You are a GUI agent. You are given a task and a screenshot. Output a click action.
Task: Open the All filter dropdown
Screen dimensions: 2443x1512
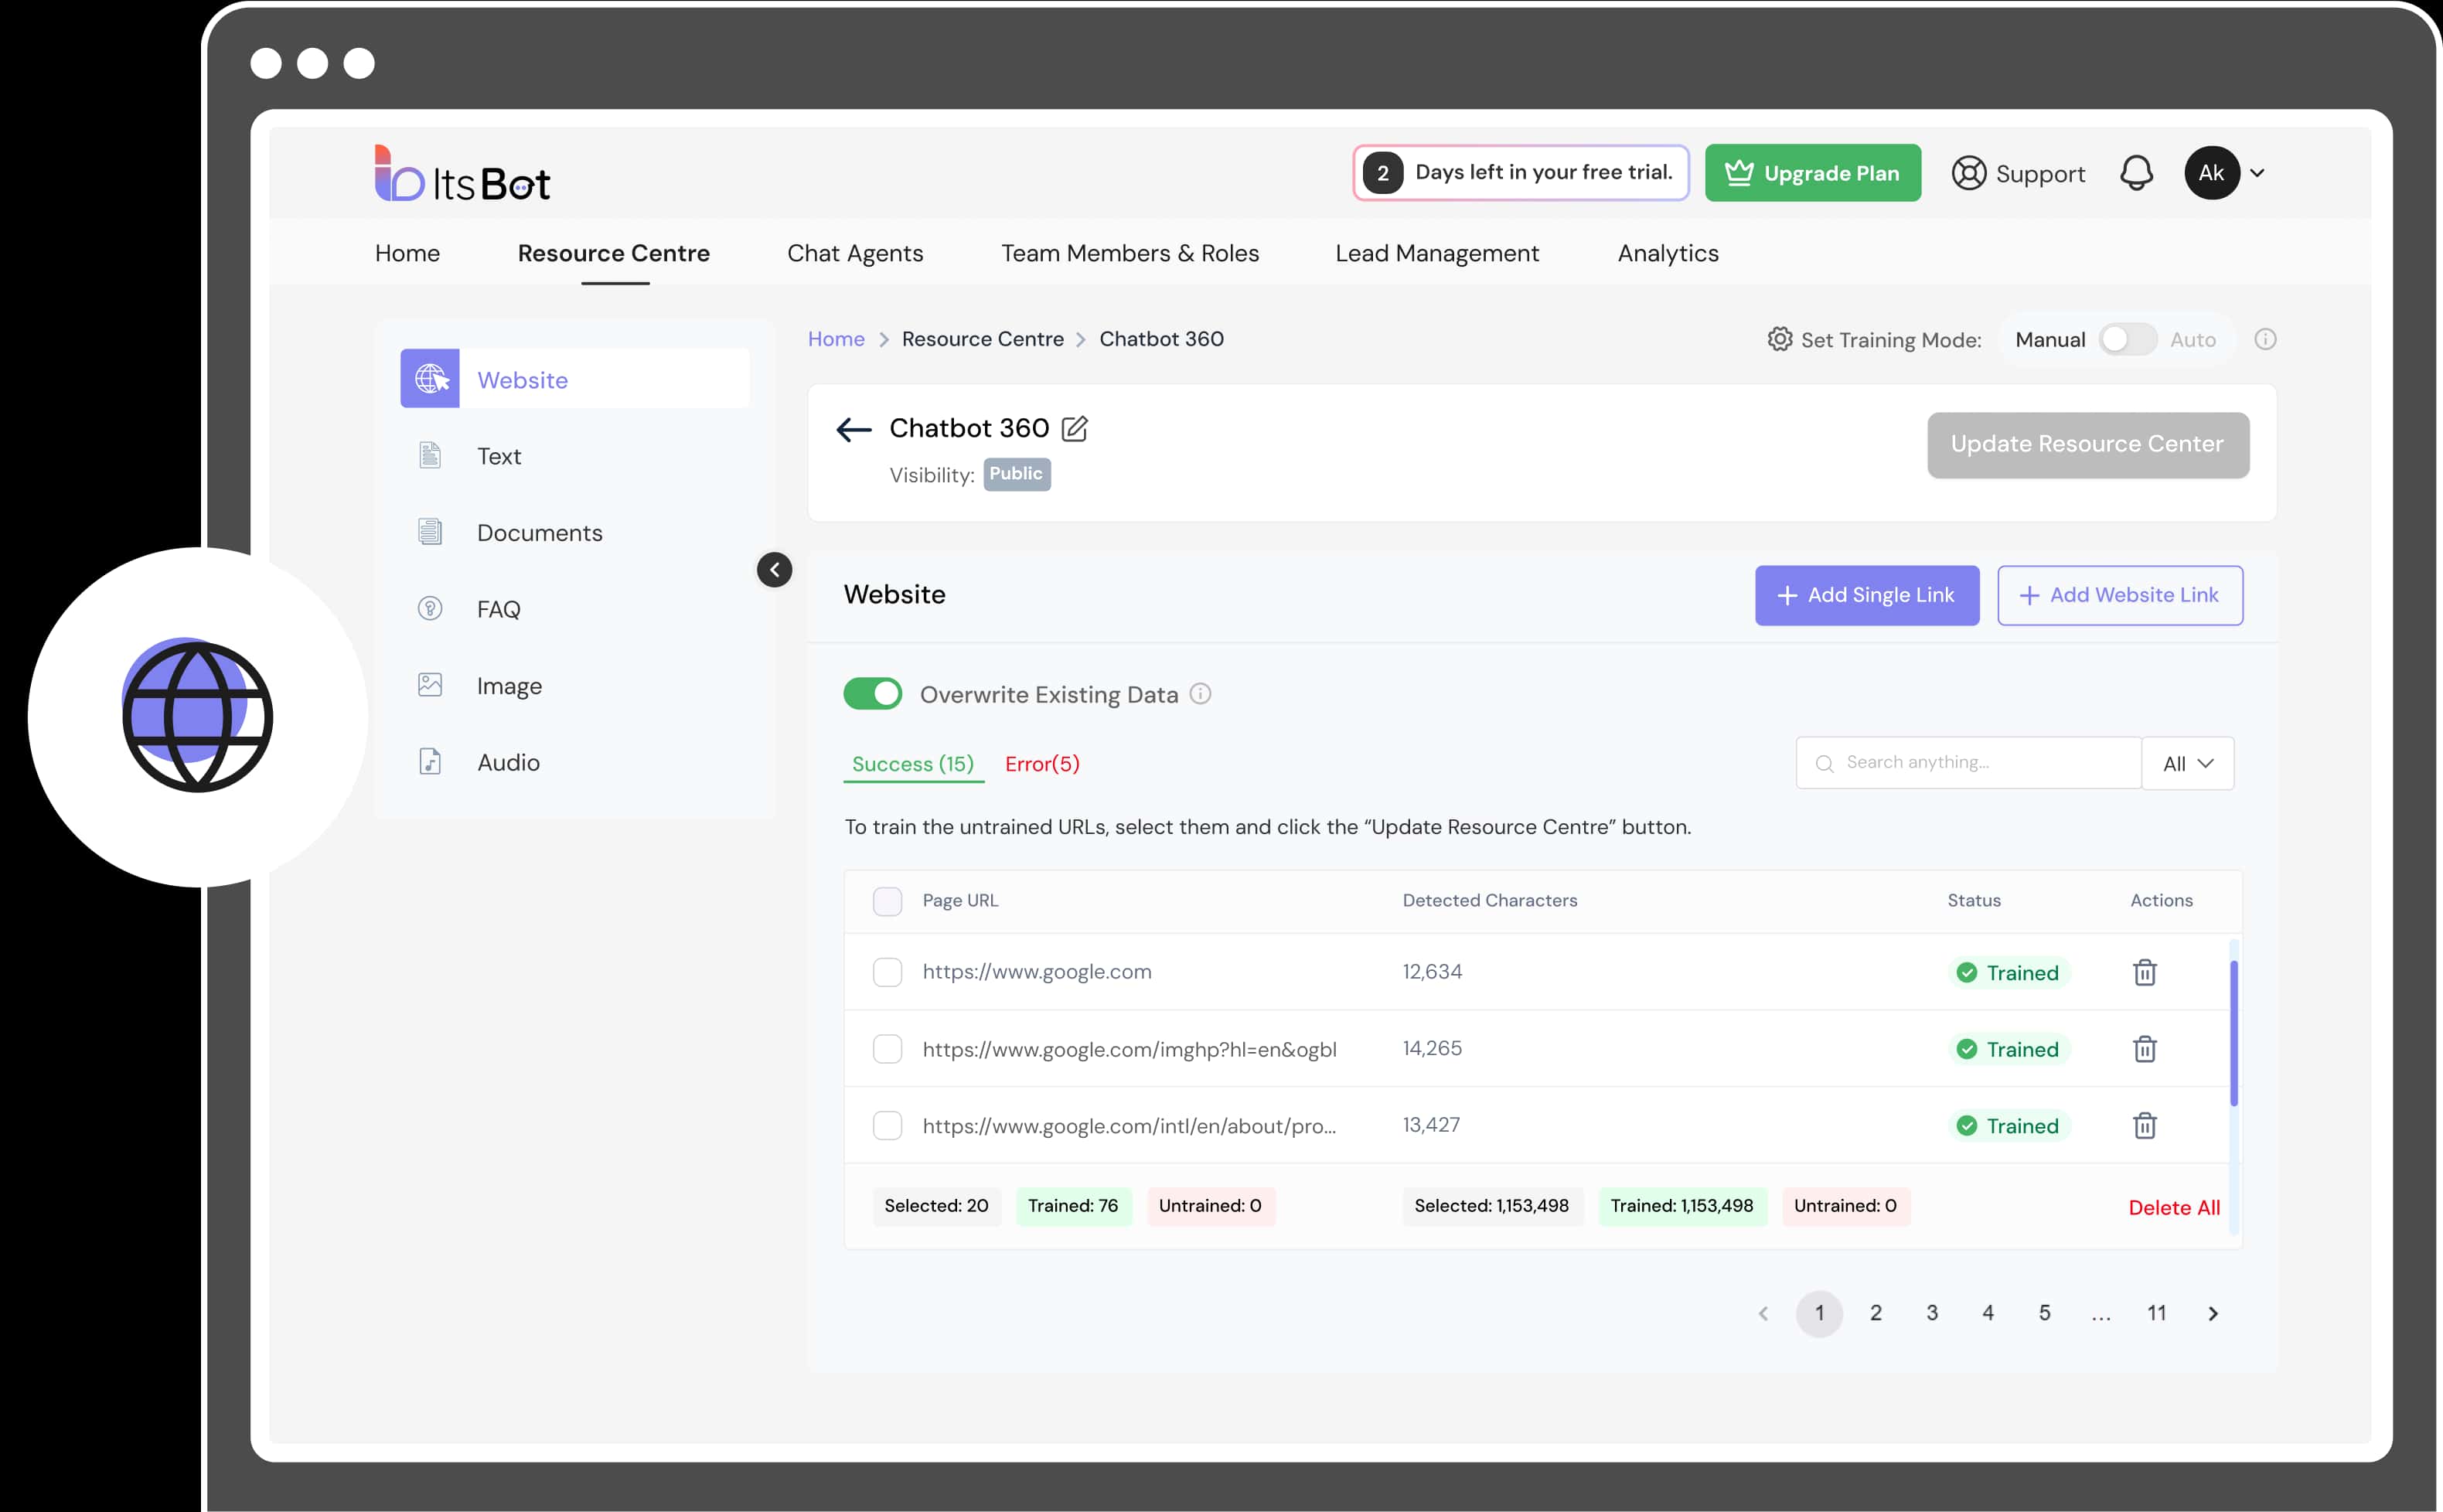[x=2187, y=764]
